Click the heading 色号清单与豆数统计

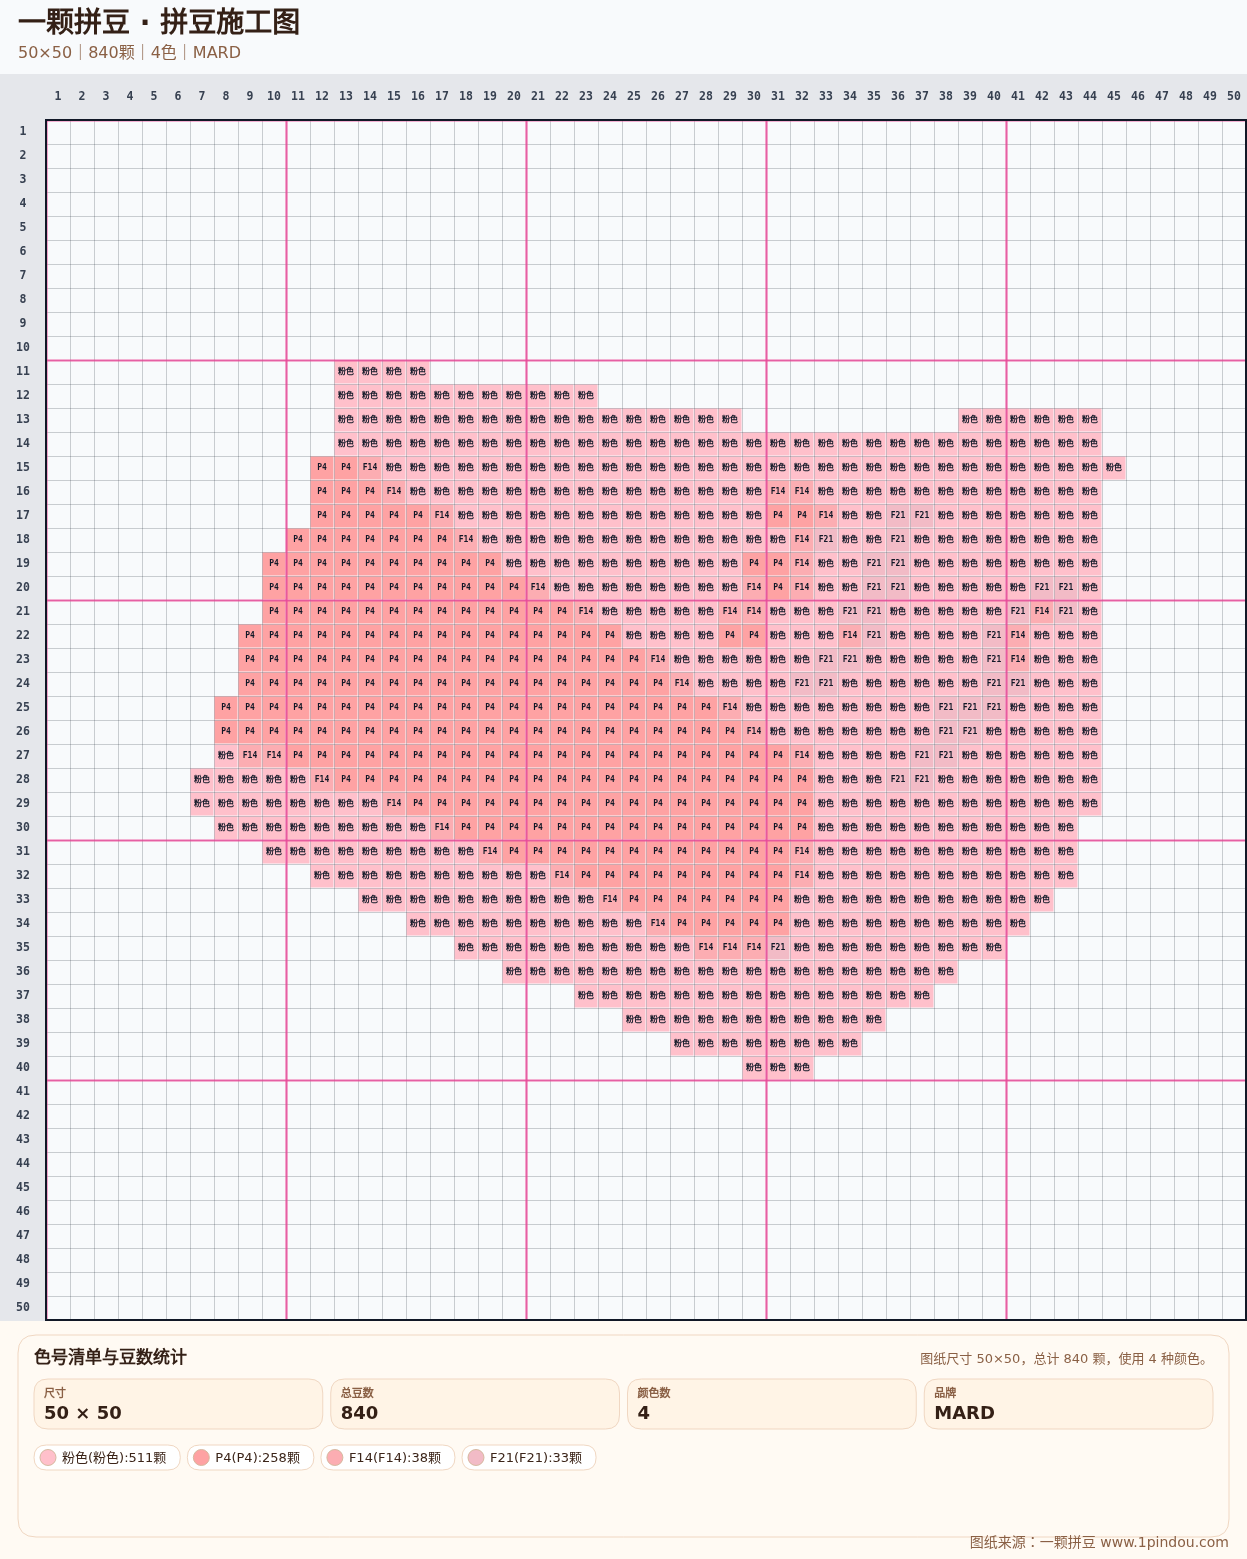[x=110, y=1357]
